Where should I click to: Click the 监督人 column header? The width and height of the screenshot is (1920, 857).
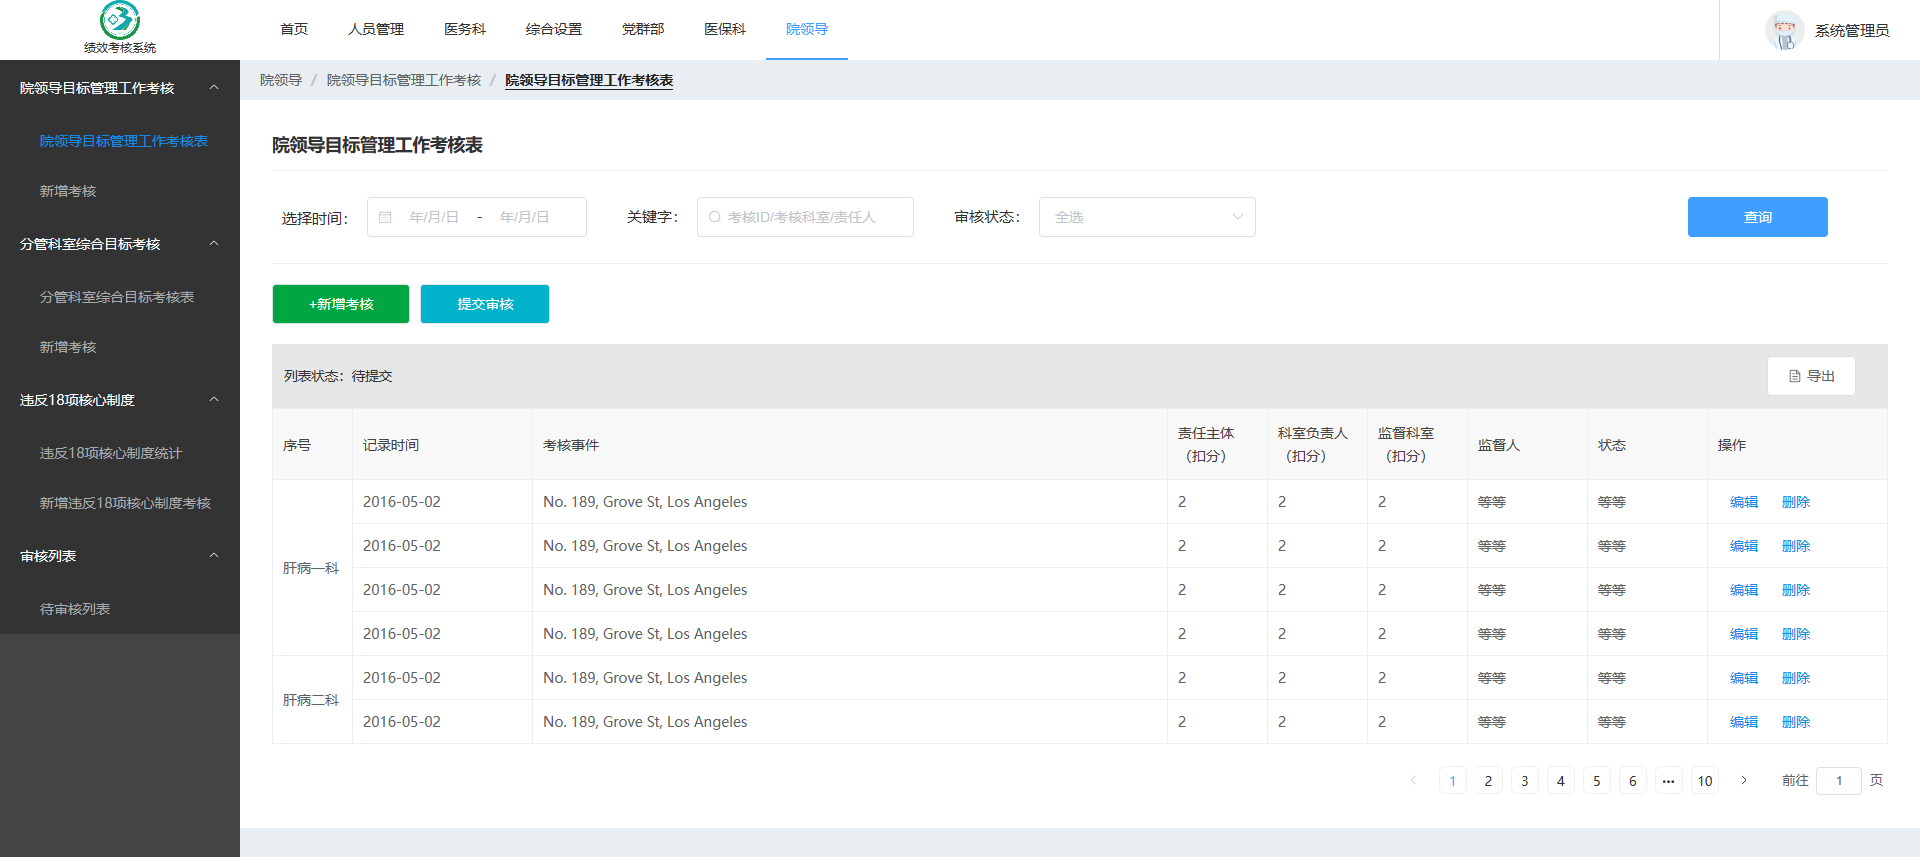click(x=1527, y=445)
